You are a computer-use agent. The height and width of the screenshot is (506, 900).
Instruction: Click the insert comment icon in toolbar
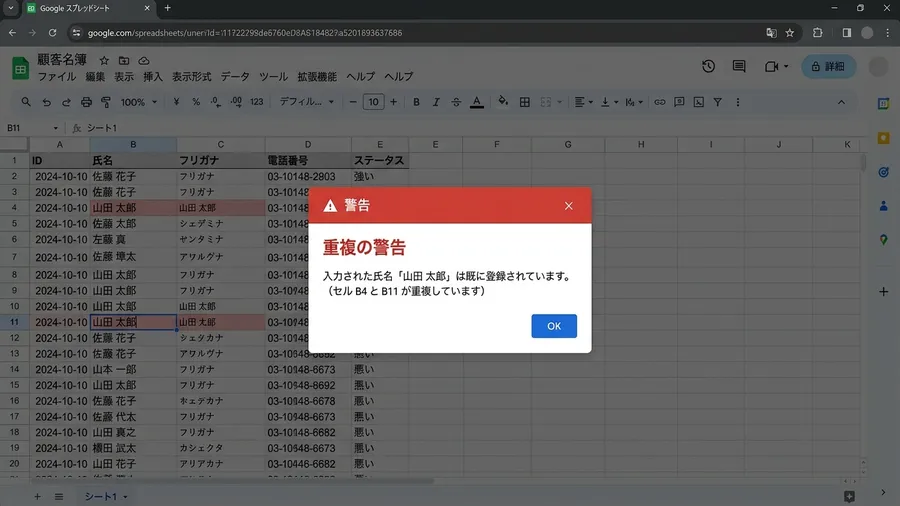679,102
